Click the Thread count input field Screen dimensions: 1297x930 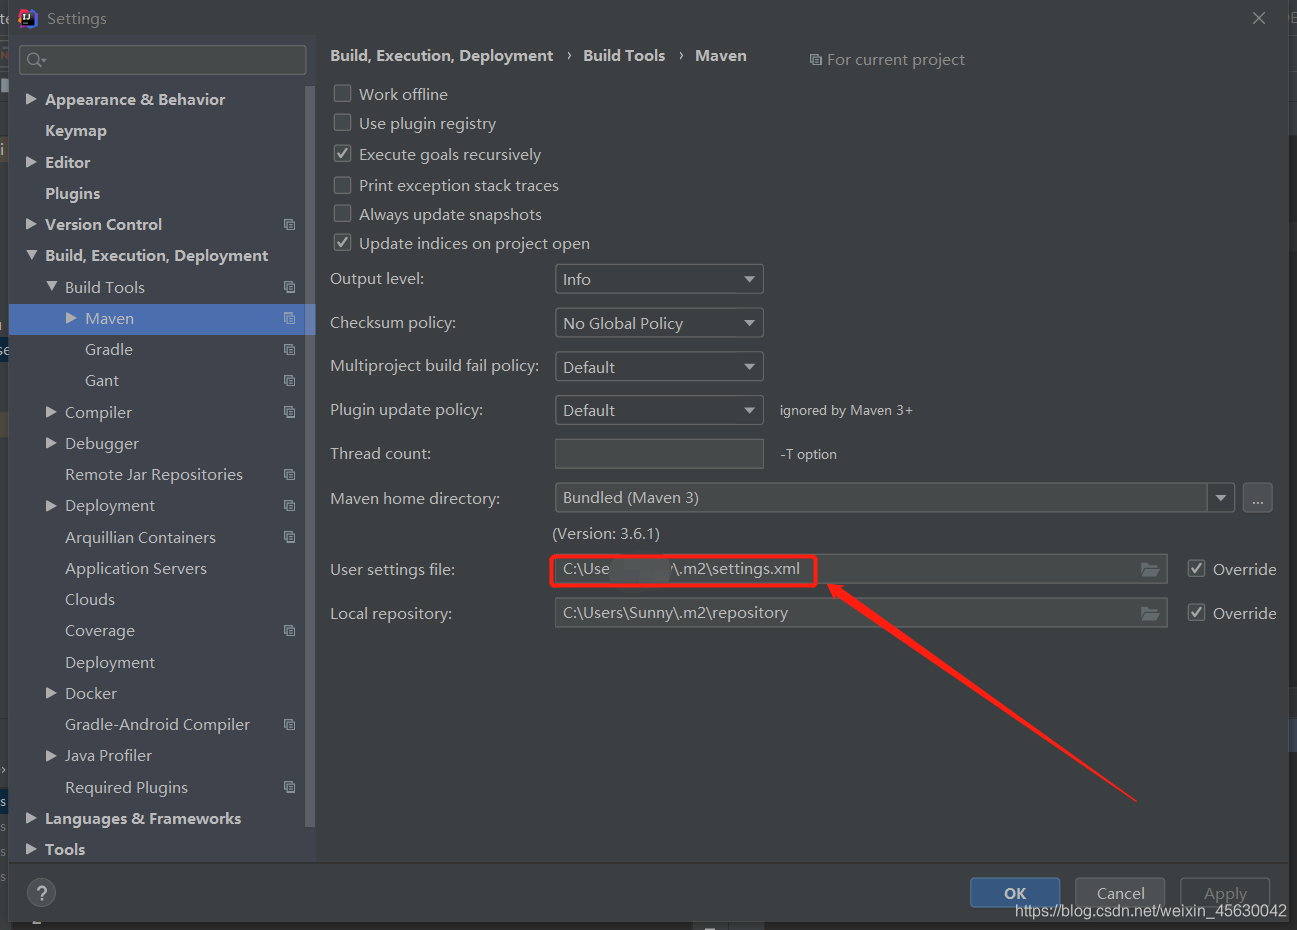point(659,454)
